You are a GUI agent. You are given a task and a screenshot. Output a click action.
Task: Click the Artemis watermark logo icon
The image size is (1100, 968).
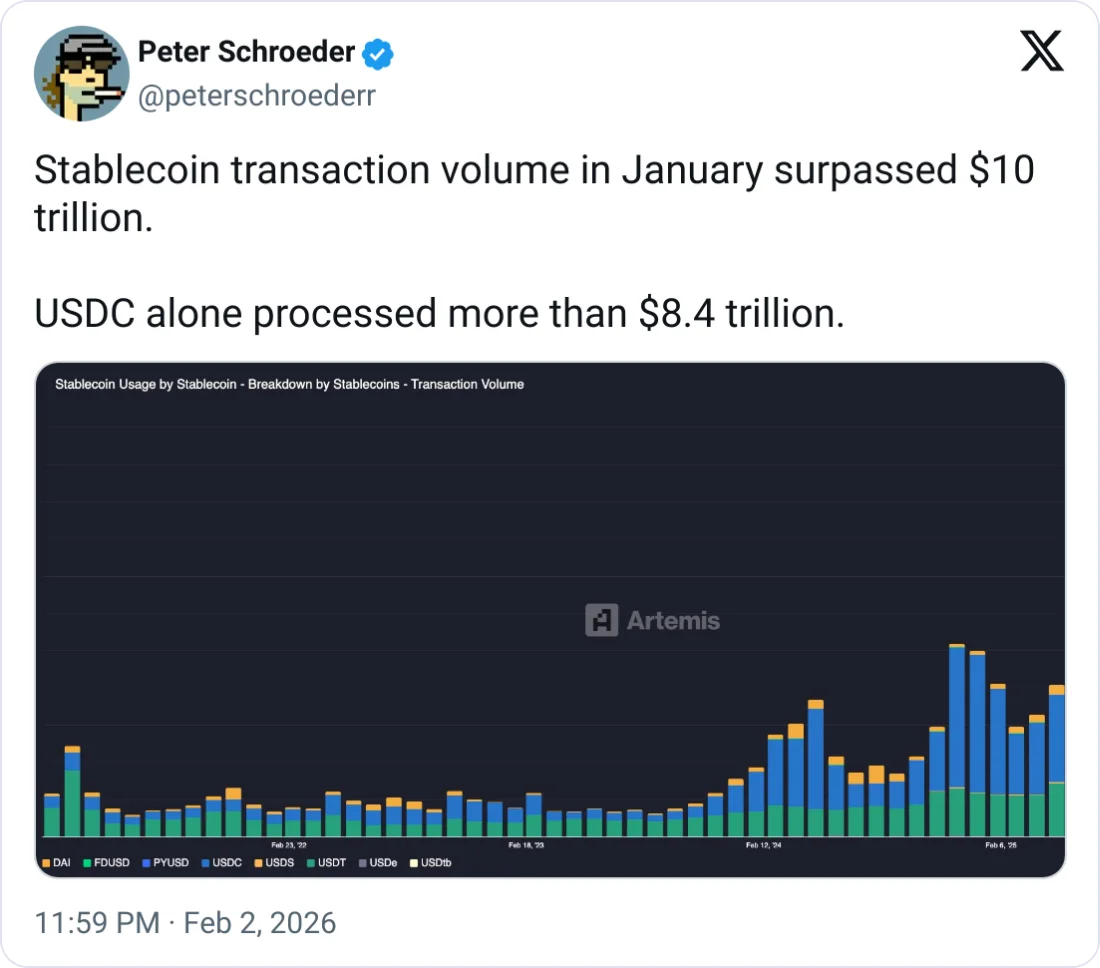601,620
